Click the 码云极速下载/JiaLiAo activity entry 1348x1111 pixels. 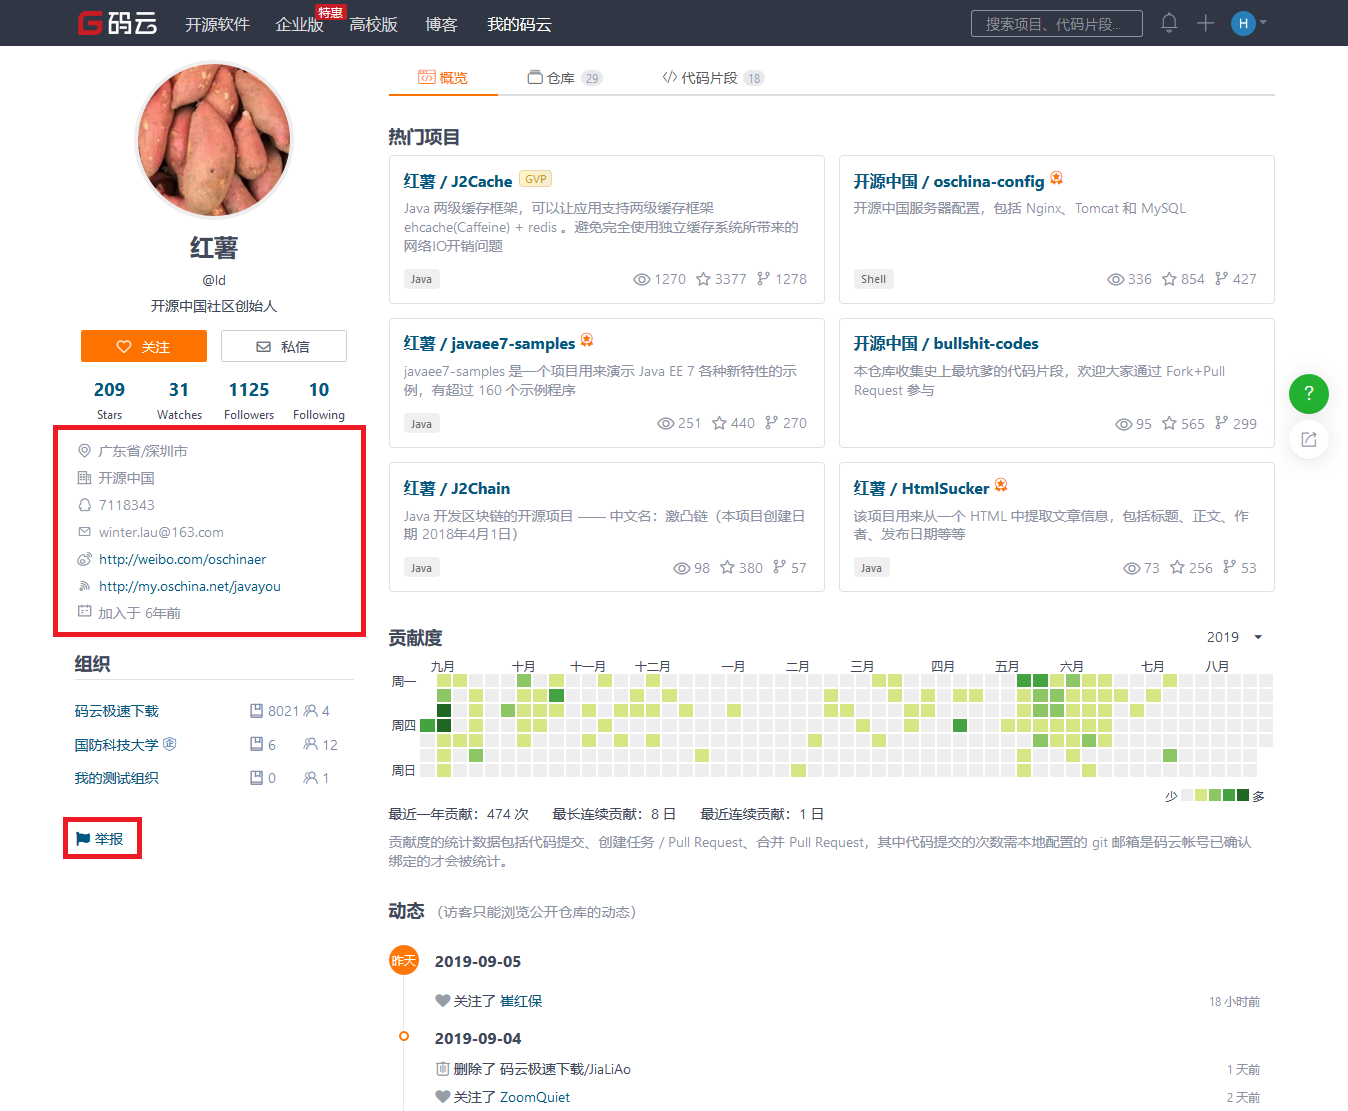point(565,1069)
